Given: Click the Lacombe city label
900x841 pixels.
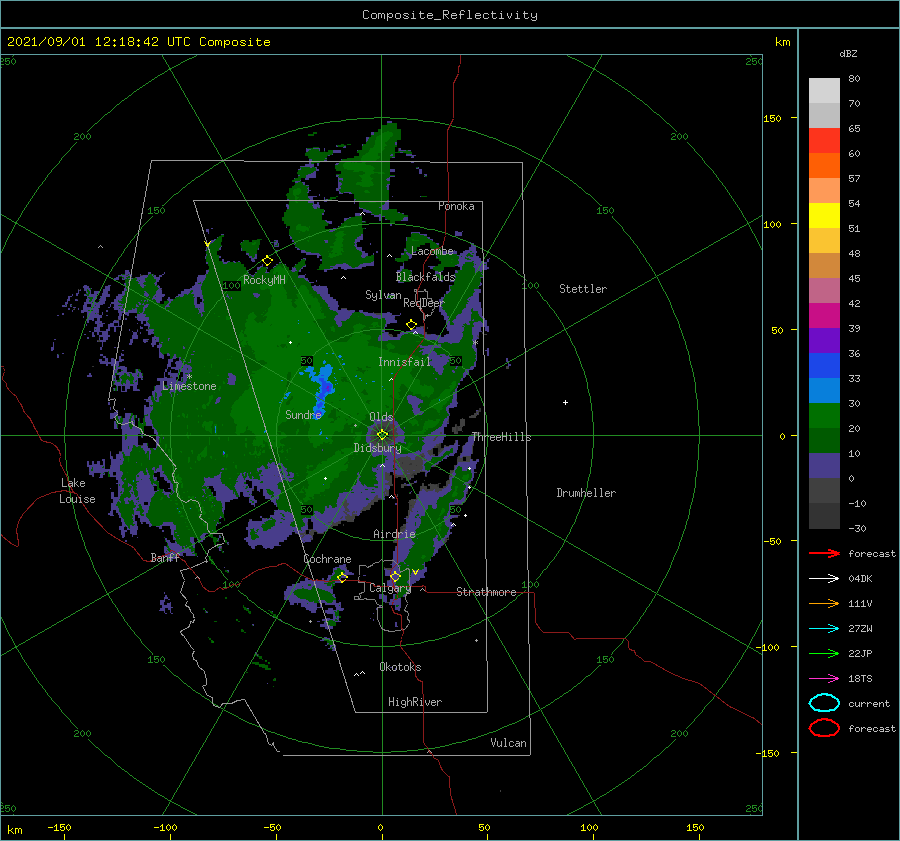Looking at the screenshot, I should pyautogui.click(x=432, y=251).
